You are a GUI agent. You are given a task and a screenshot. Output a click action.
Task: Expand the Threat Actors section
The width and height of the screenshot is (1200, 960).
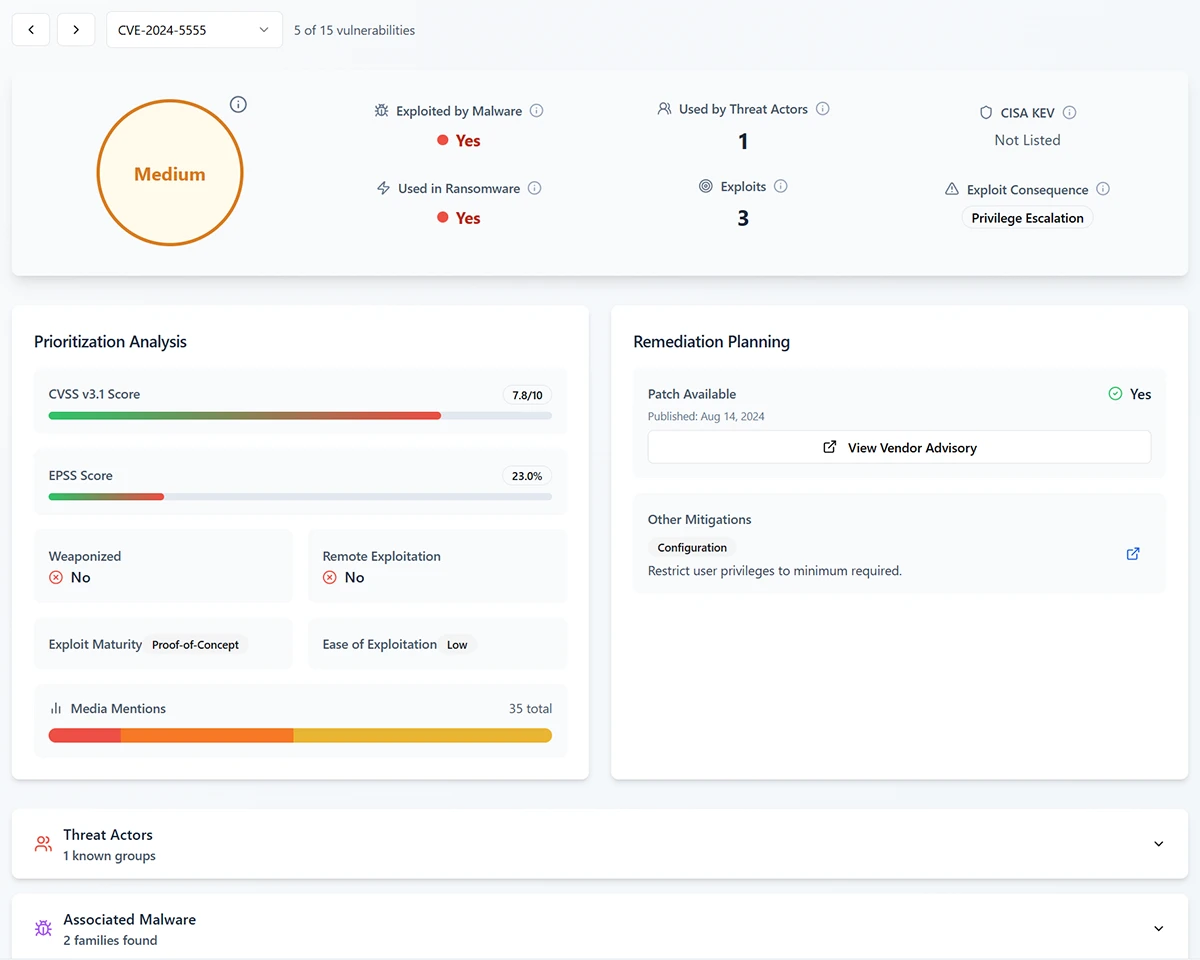(x=1158, y=843)
